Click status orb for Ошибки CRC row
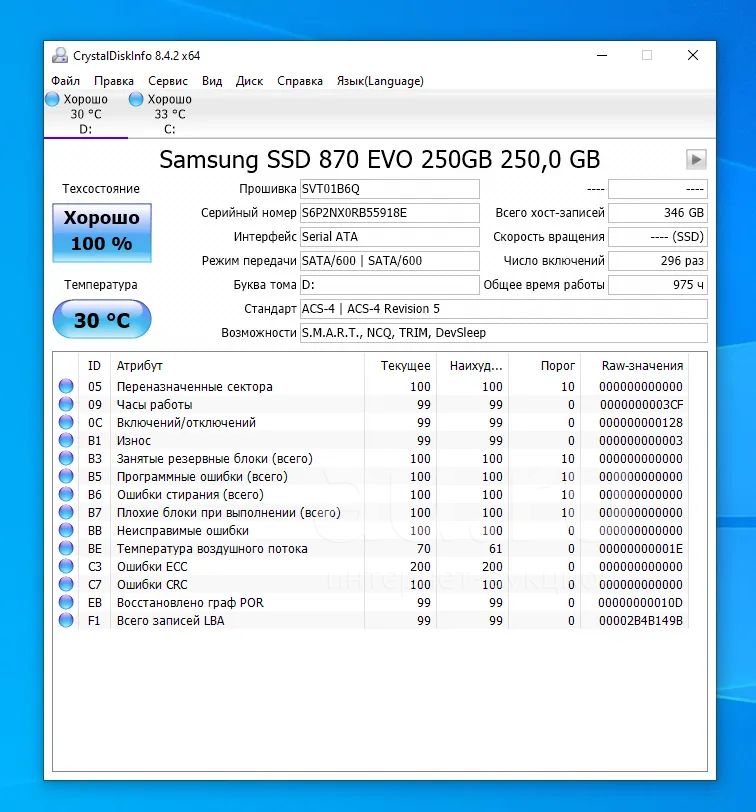 66,584
